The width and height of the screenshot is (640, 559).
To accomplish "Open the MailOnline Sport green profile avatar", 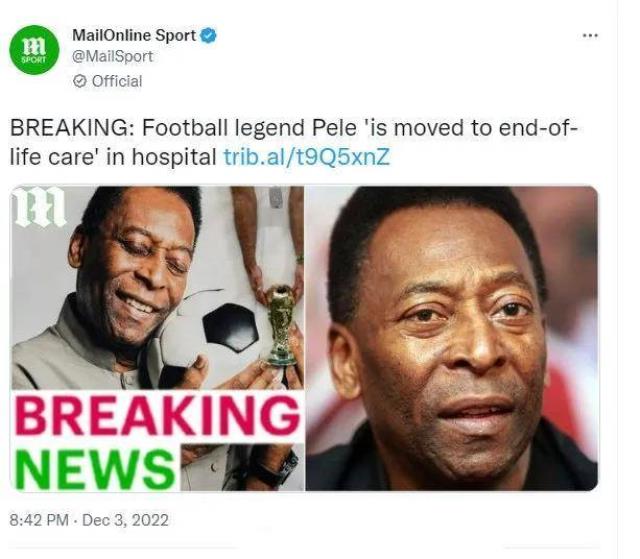I will click(34, 50).
